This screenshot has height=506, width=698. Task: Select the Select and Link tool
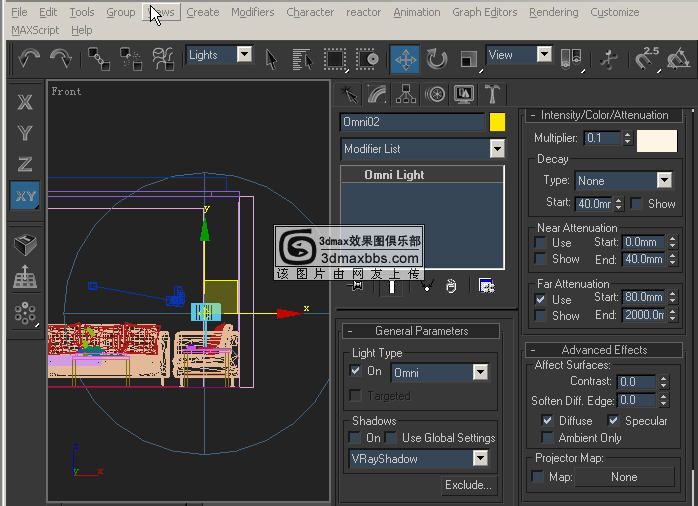(x=99, y=59)
